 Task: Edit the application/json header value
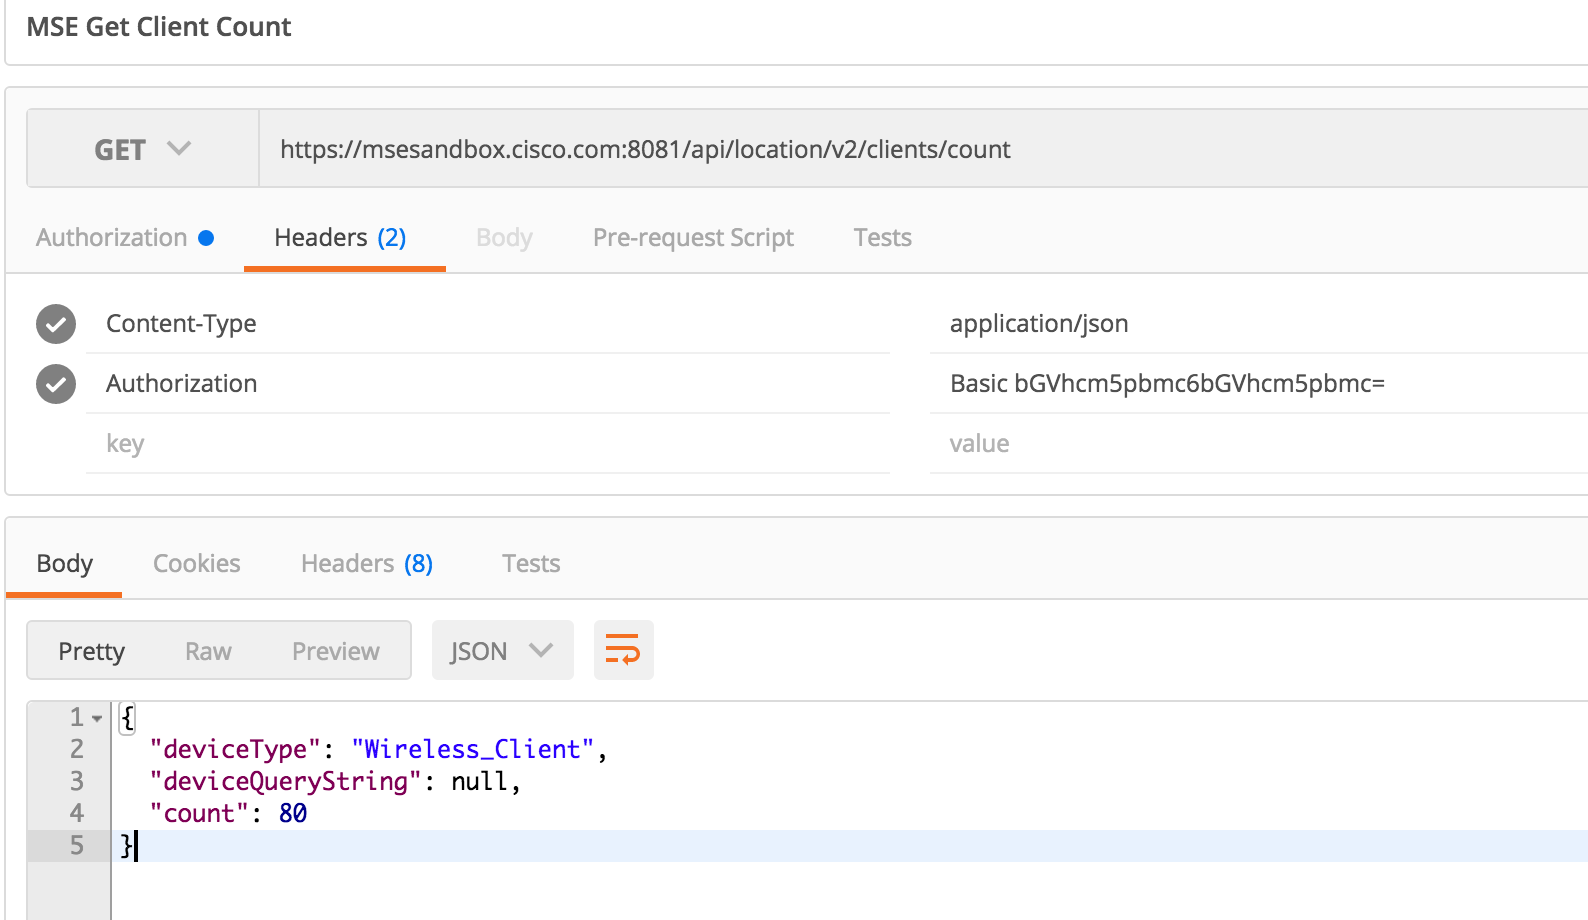point(1259,324)
